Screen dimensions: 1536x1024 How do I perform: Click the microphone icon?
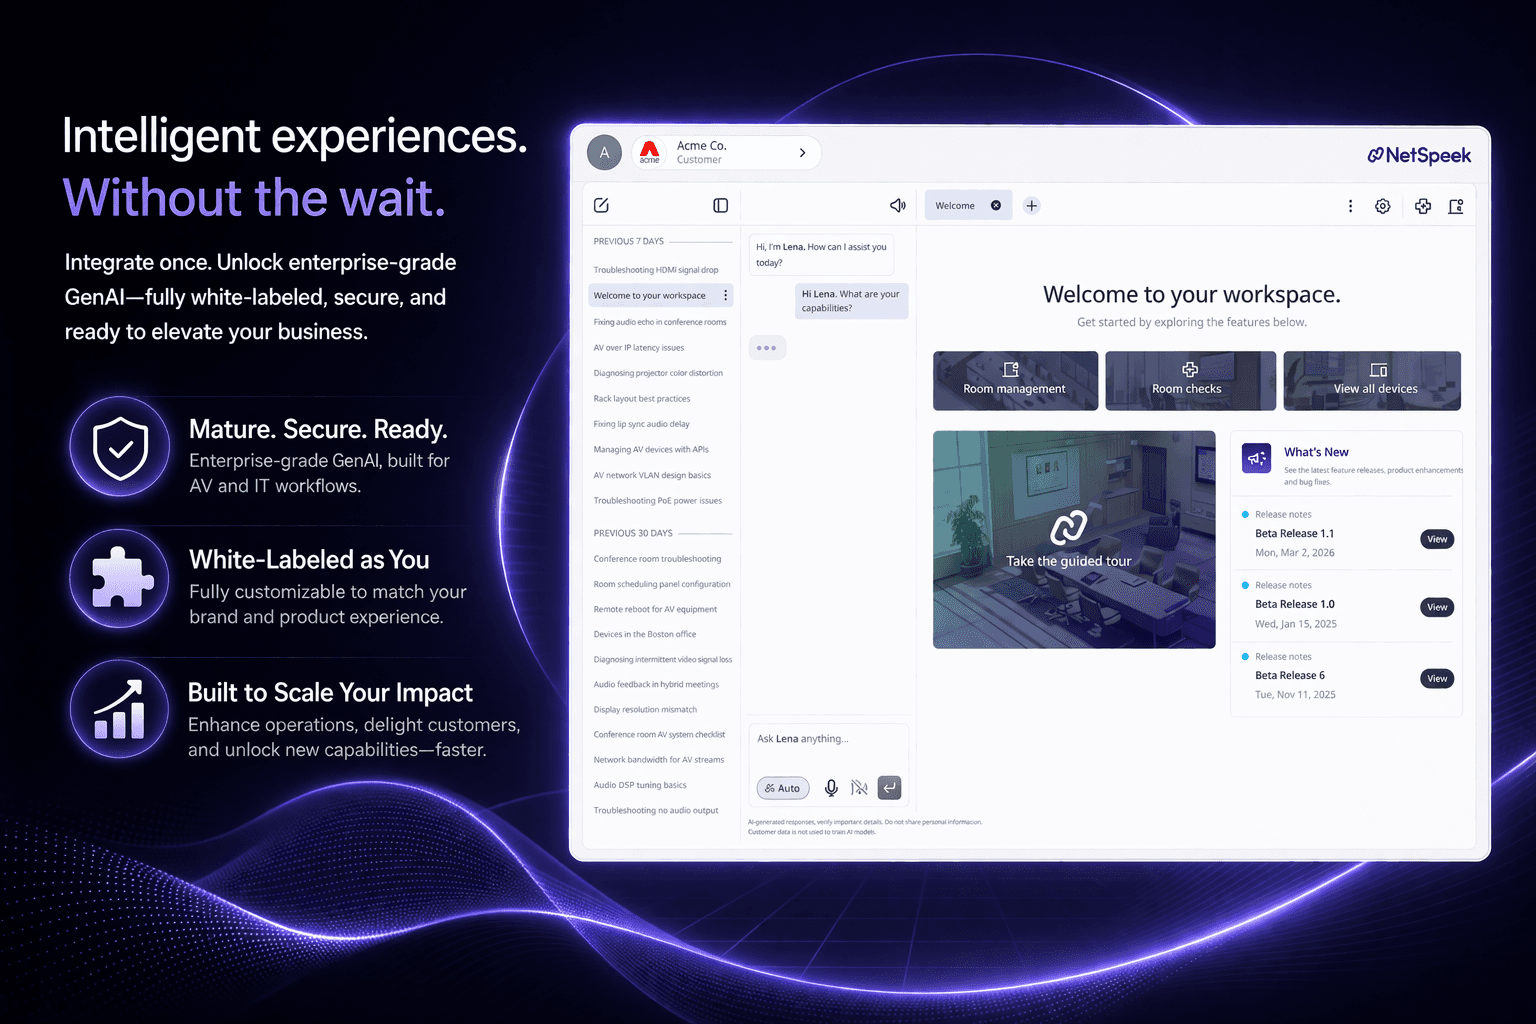[831, 788]
